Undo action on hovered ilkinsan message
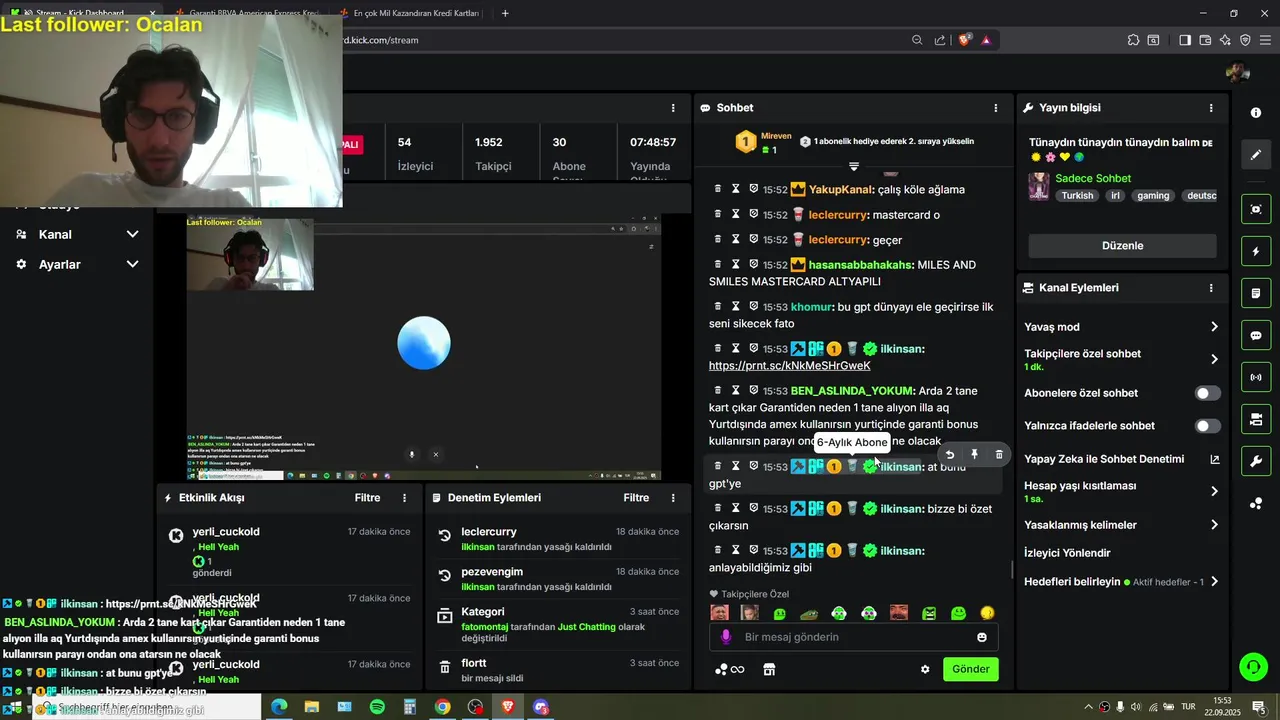The height and width of the screenshot is (720, 1280). click(x=950, y=455)
